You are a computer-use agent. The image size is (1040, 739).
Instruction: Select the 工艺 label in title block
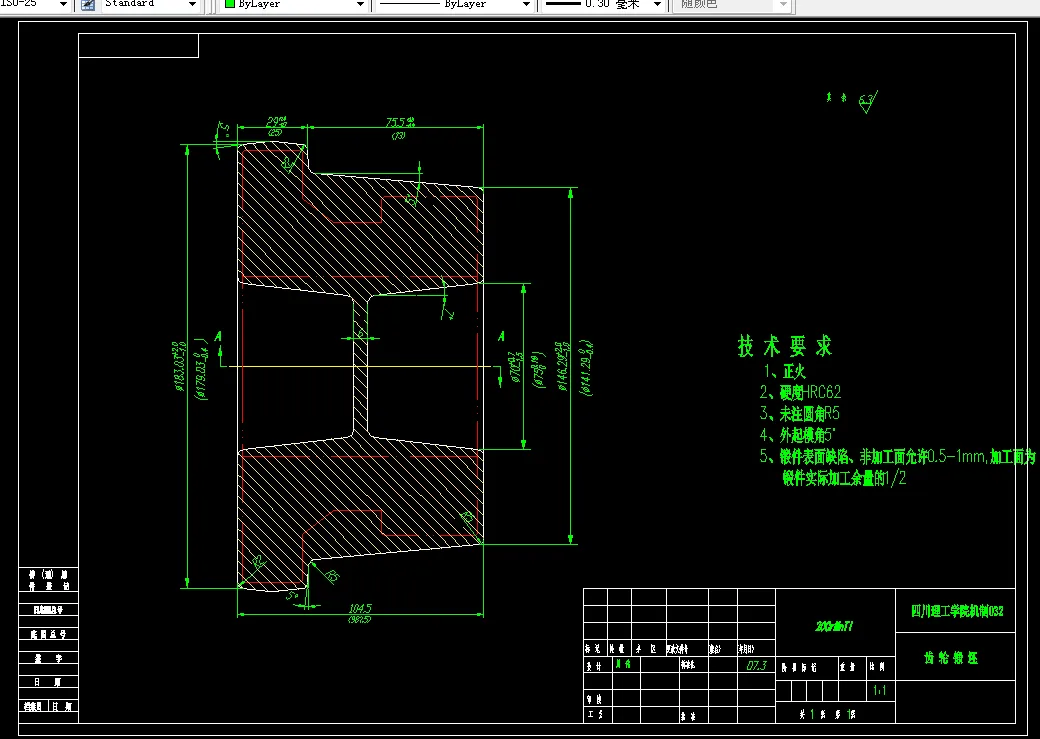pos(594,715)
